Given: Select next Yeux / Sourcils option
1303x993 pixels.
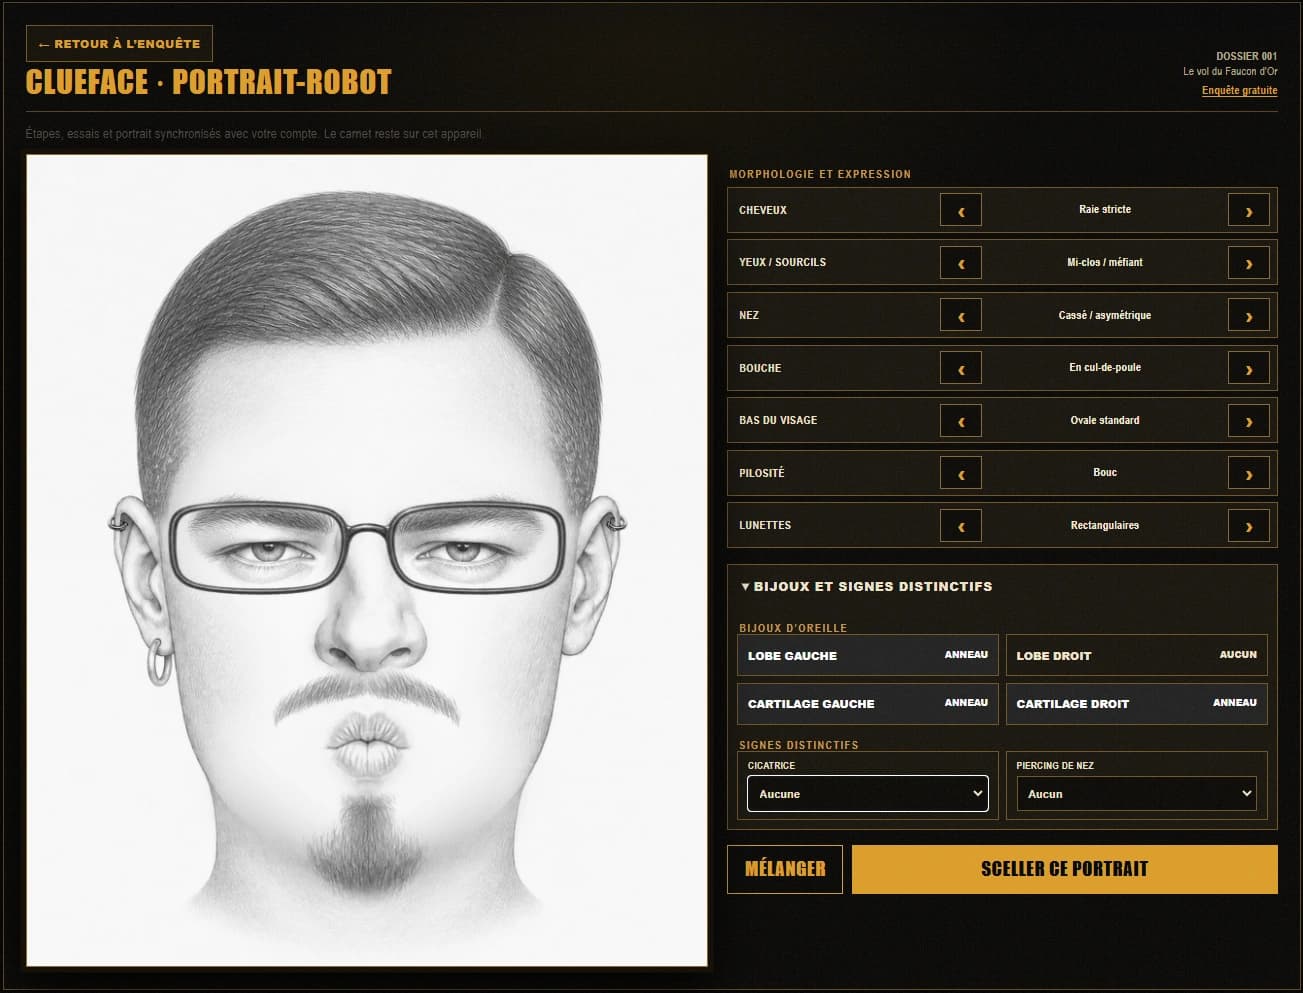Looking at the screenshot, I should [1248, 263].
